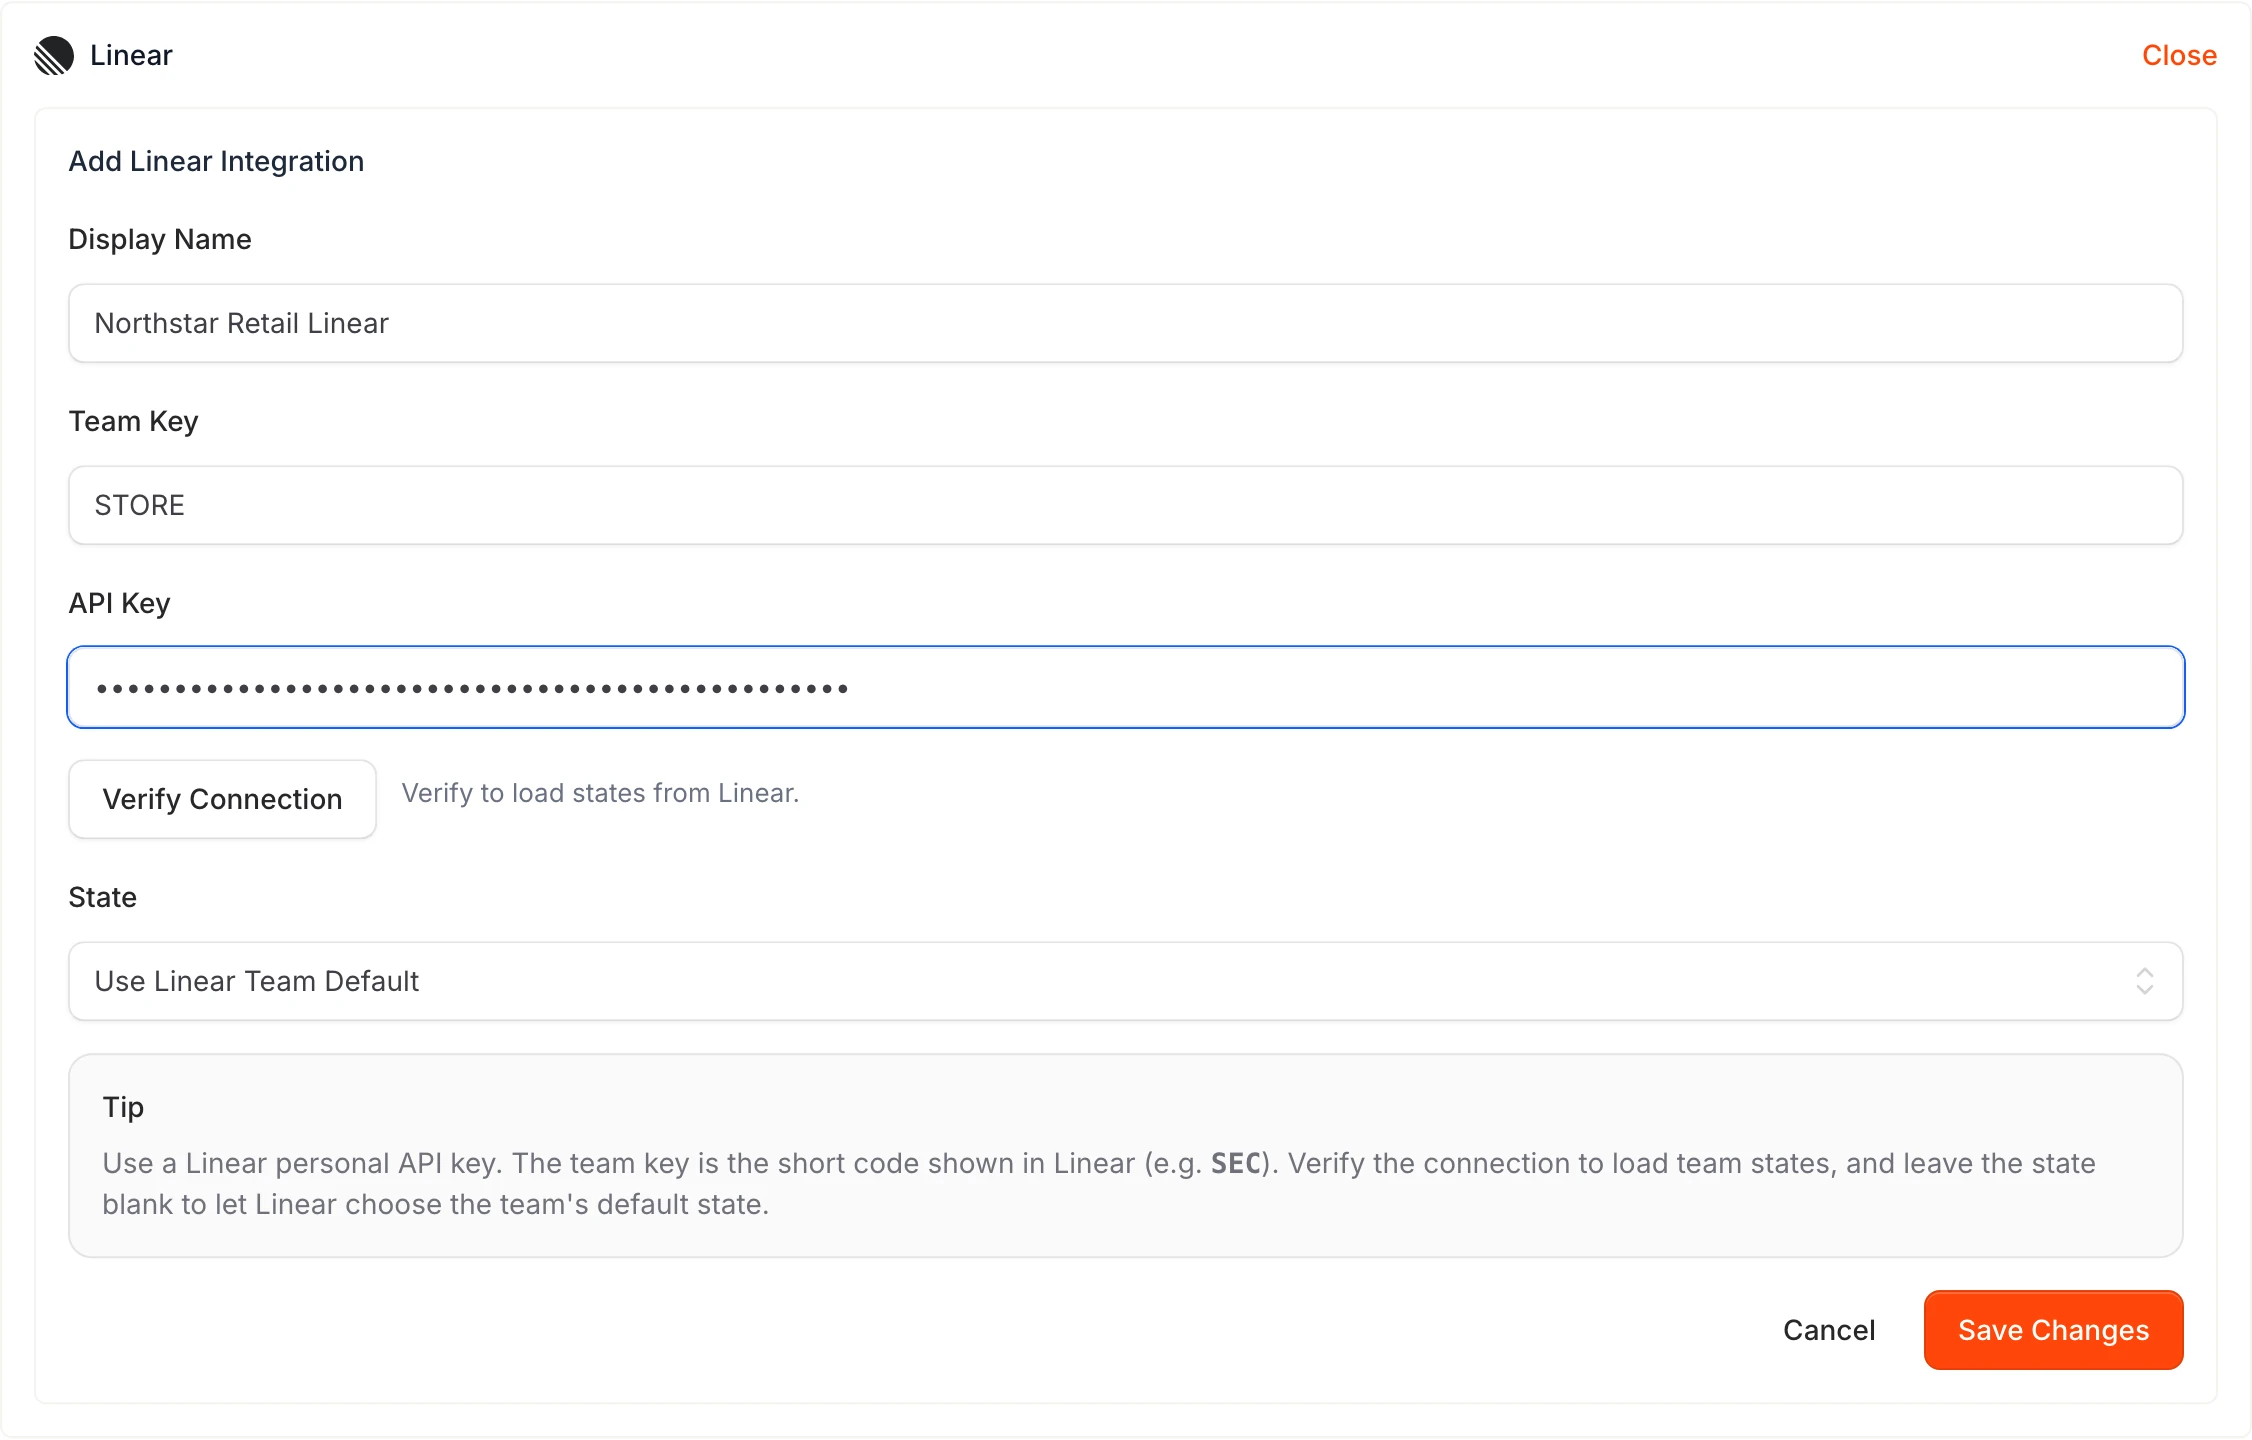Focus the Display Name input field
Viewport: 2252px width, 1440px height.
click(x=1125, y=323)
